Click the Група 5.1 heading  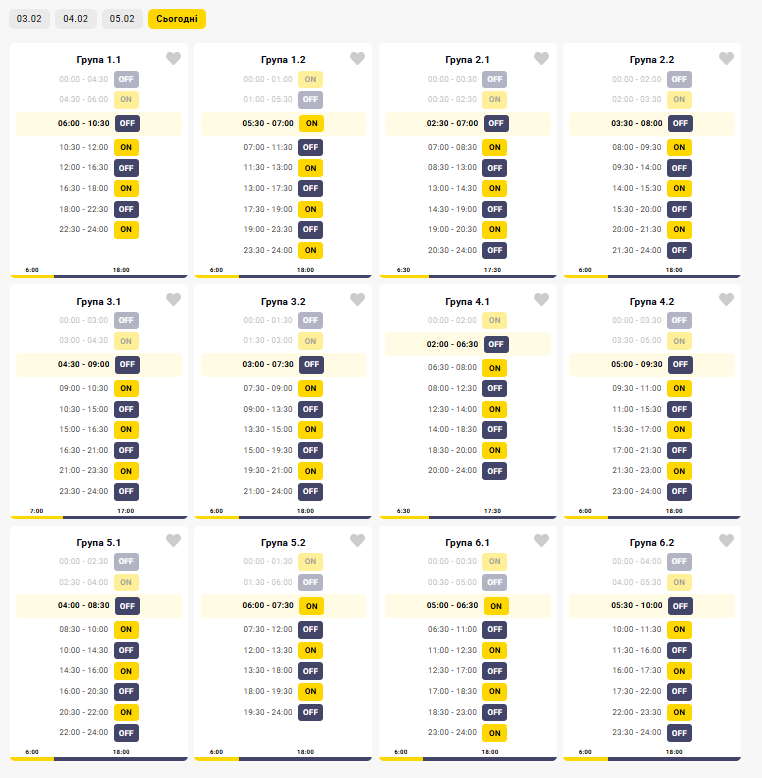(x=99, y=543)
